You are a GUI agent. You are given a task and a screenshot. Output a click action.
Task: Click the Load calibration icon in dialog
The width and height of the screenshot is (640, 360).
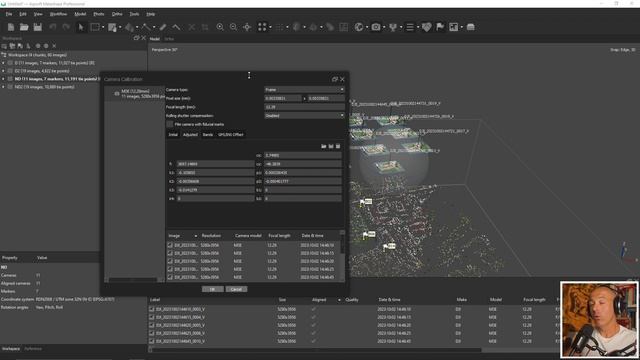click(324, 146)
